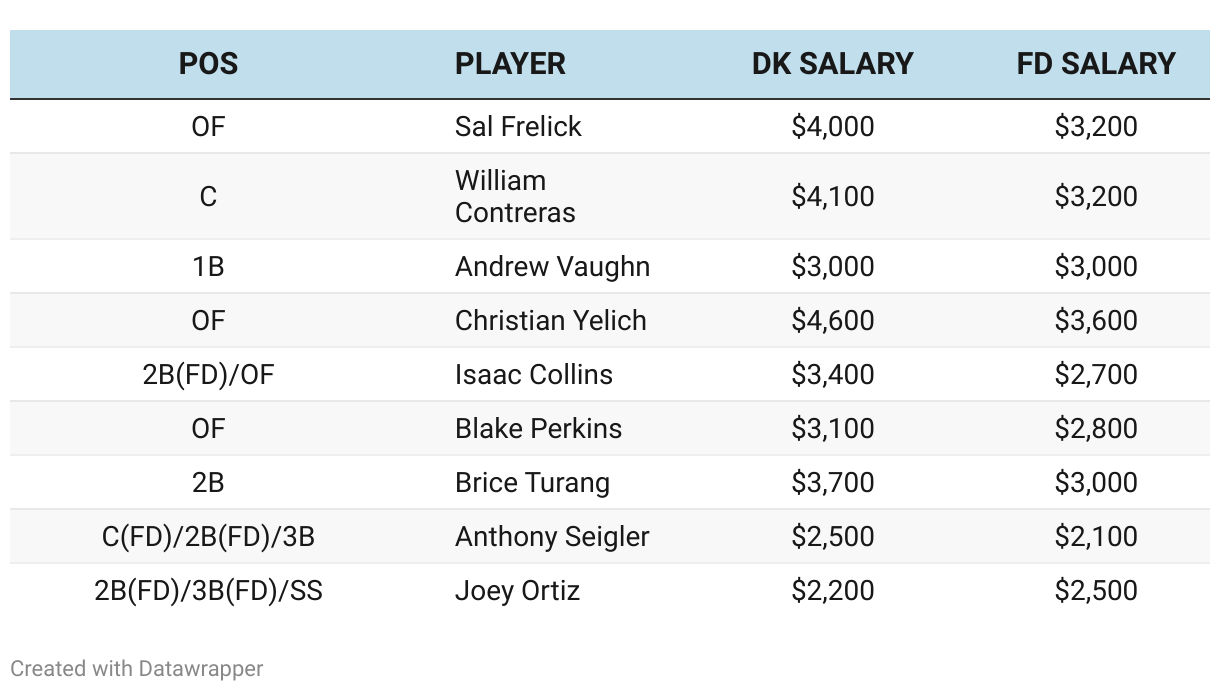Select the PLAYER column header
Image resolution: width=1220 pixels, height=692 pixels.
click(x=510, y=64)
